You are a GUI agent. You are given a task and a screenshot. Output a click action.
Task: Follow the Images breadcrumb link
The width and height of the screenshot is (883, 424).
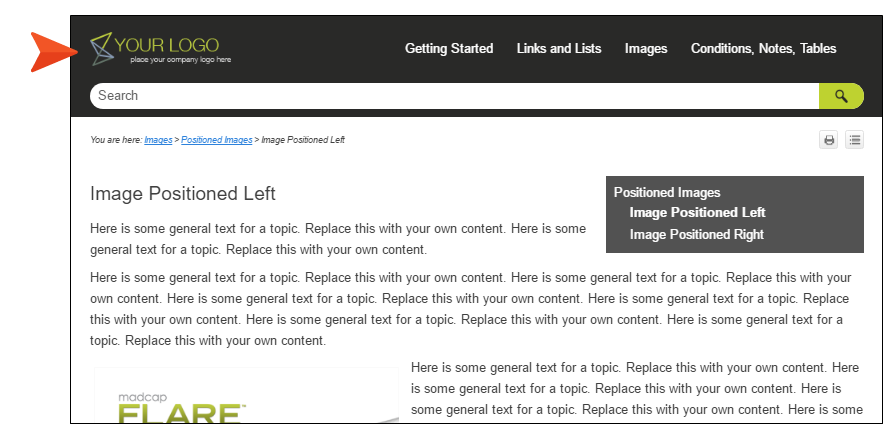(x=158, y=140)
